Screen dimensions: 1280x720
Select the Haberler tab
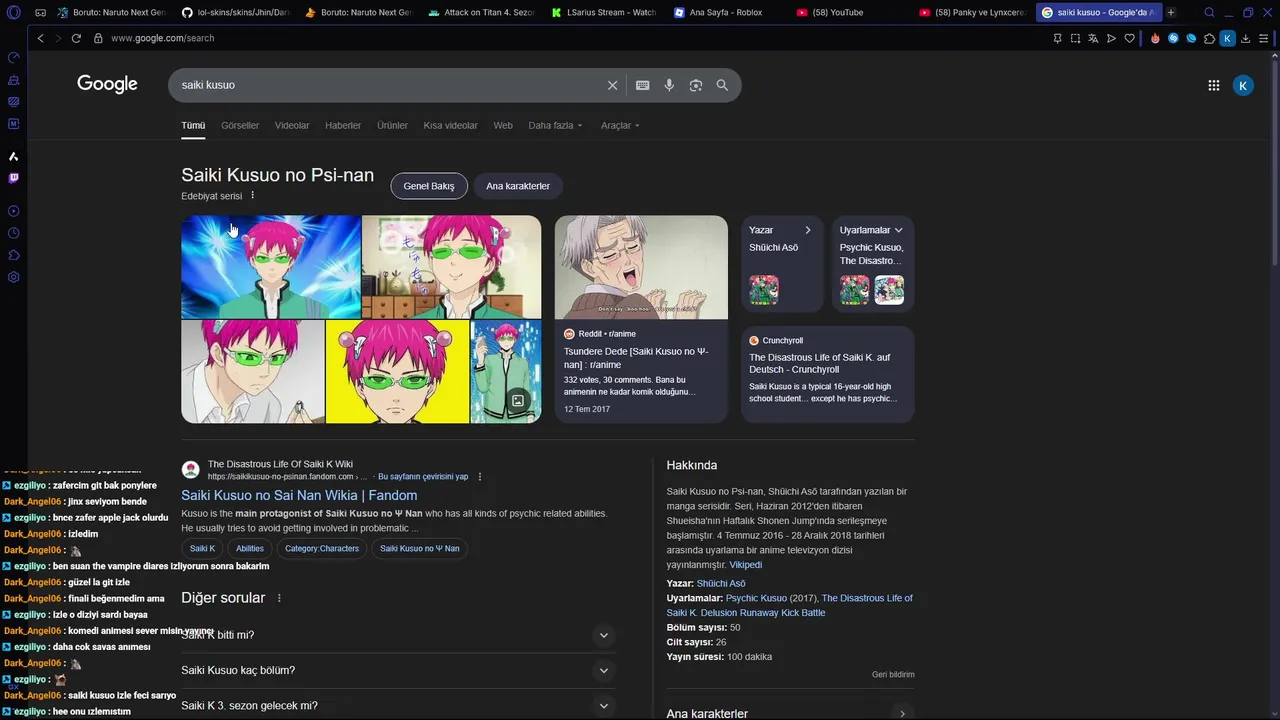pos(343,125)
